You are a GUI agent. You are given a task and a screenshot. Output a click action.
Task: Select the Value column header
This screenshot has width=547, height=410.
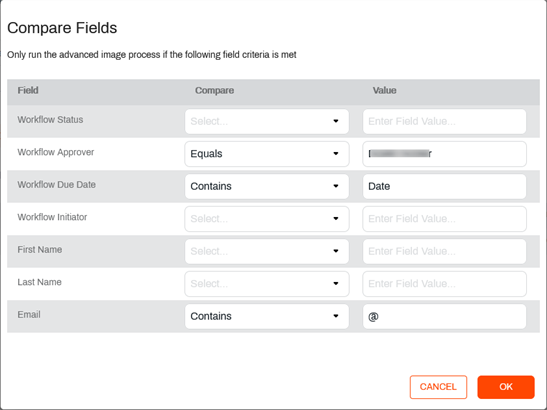384,90
